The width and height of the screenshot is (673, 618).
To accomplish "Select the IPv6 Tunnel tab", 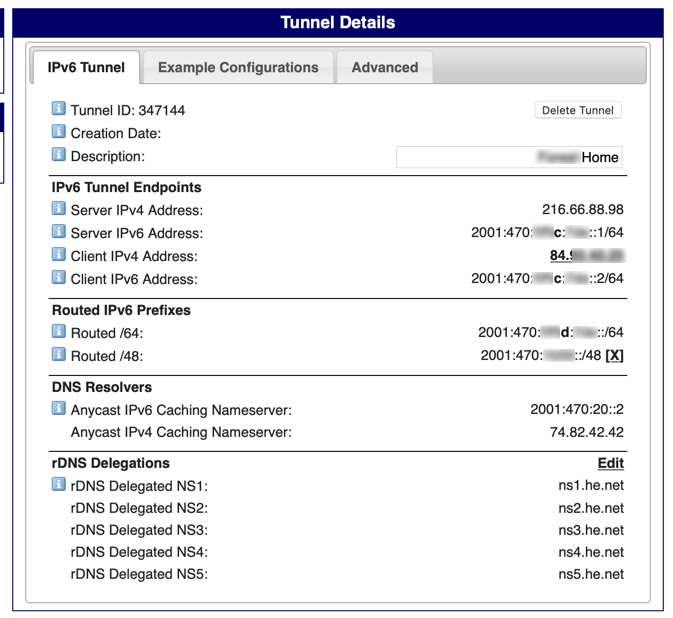I will pos(86,68).
